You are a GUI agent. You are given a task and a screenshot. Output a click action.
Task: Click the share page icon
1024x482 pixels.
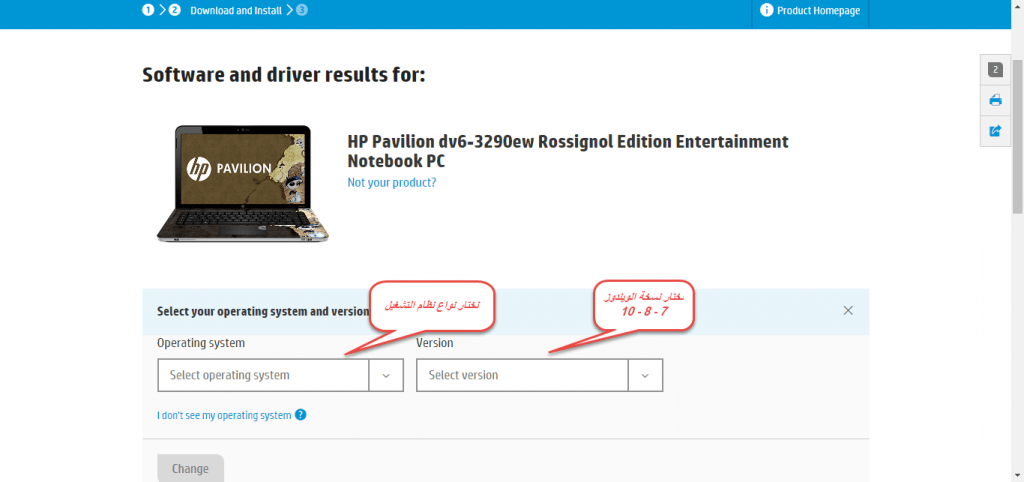(995, 131)
